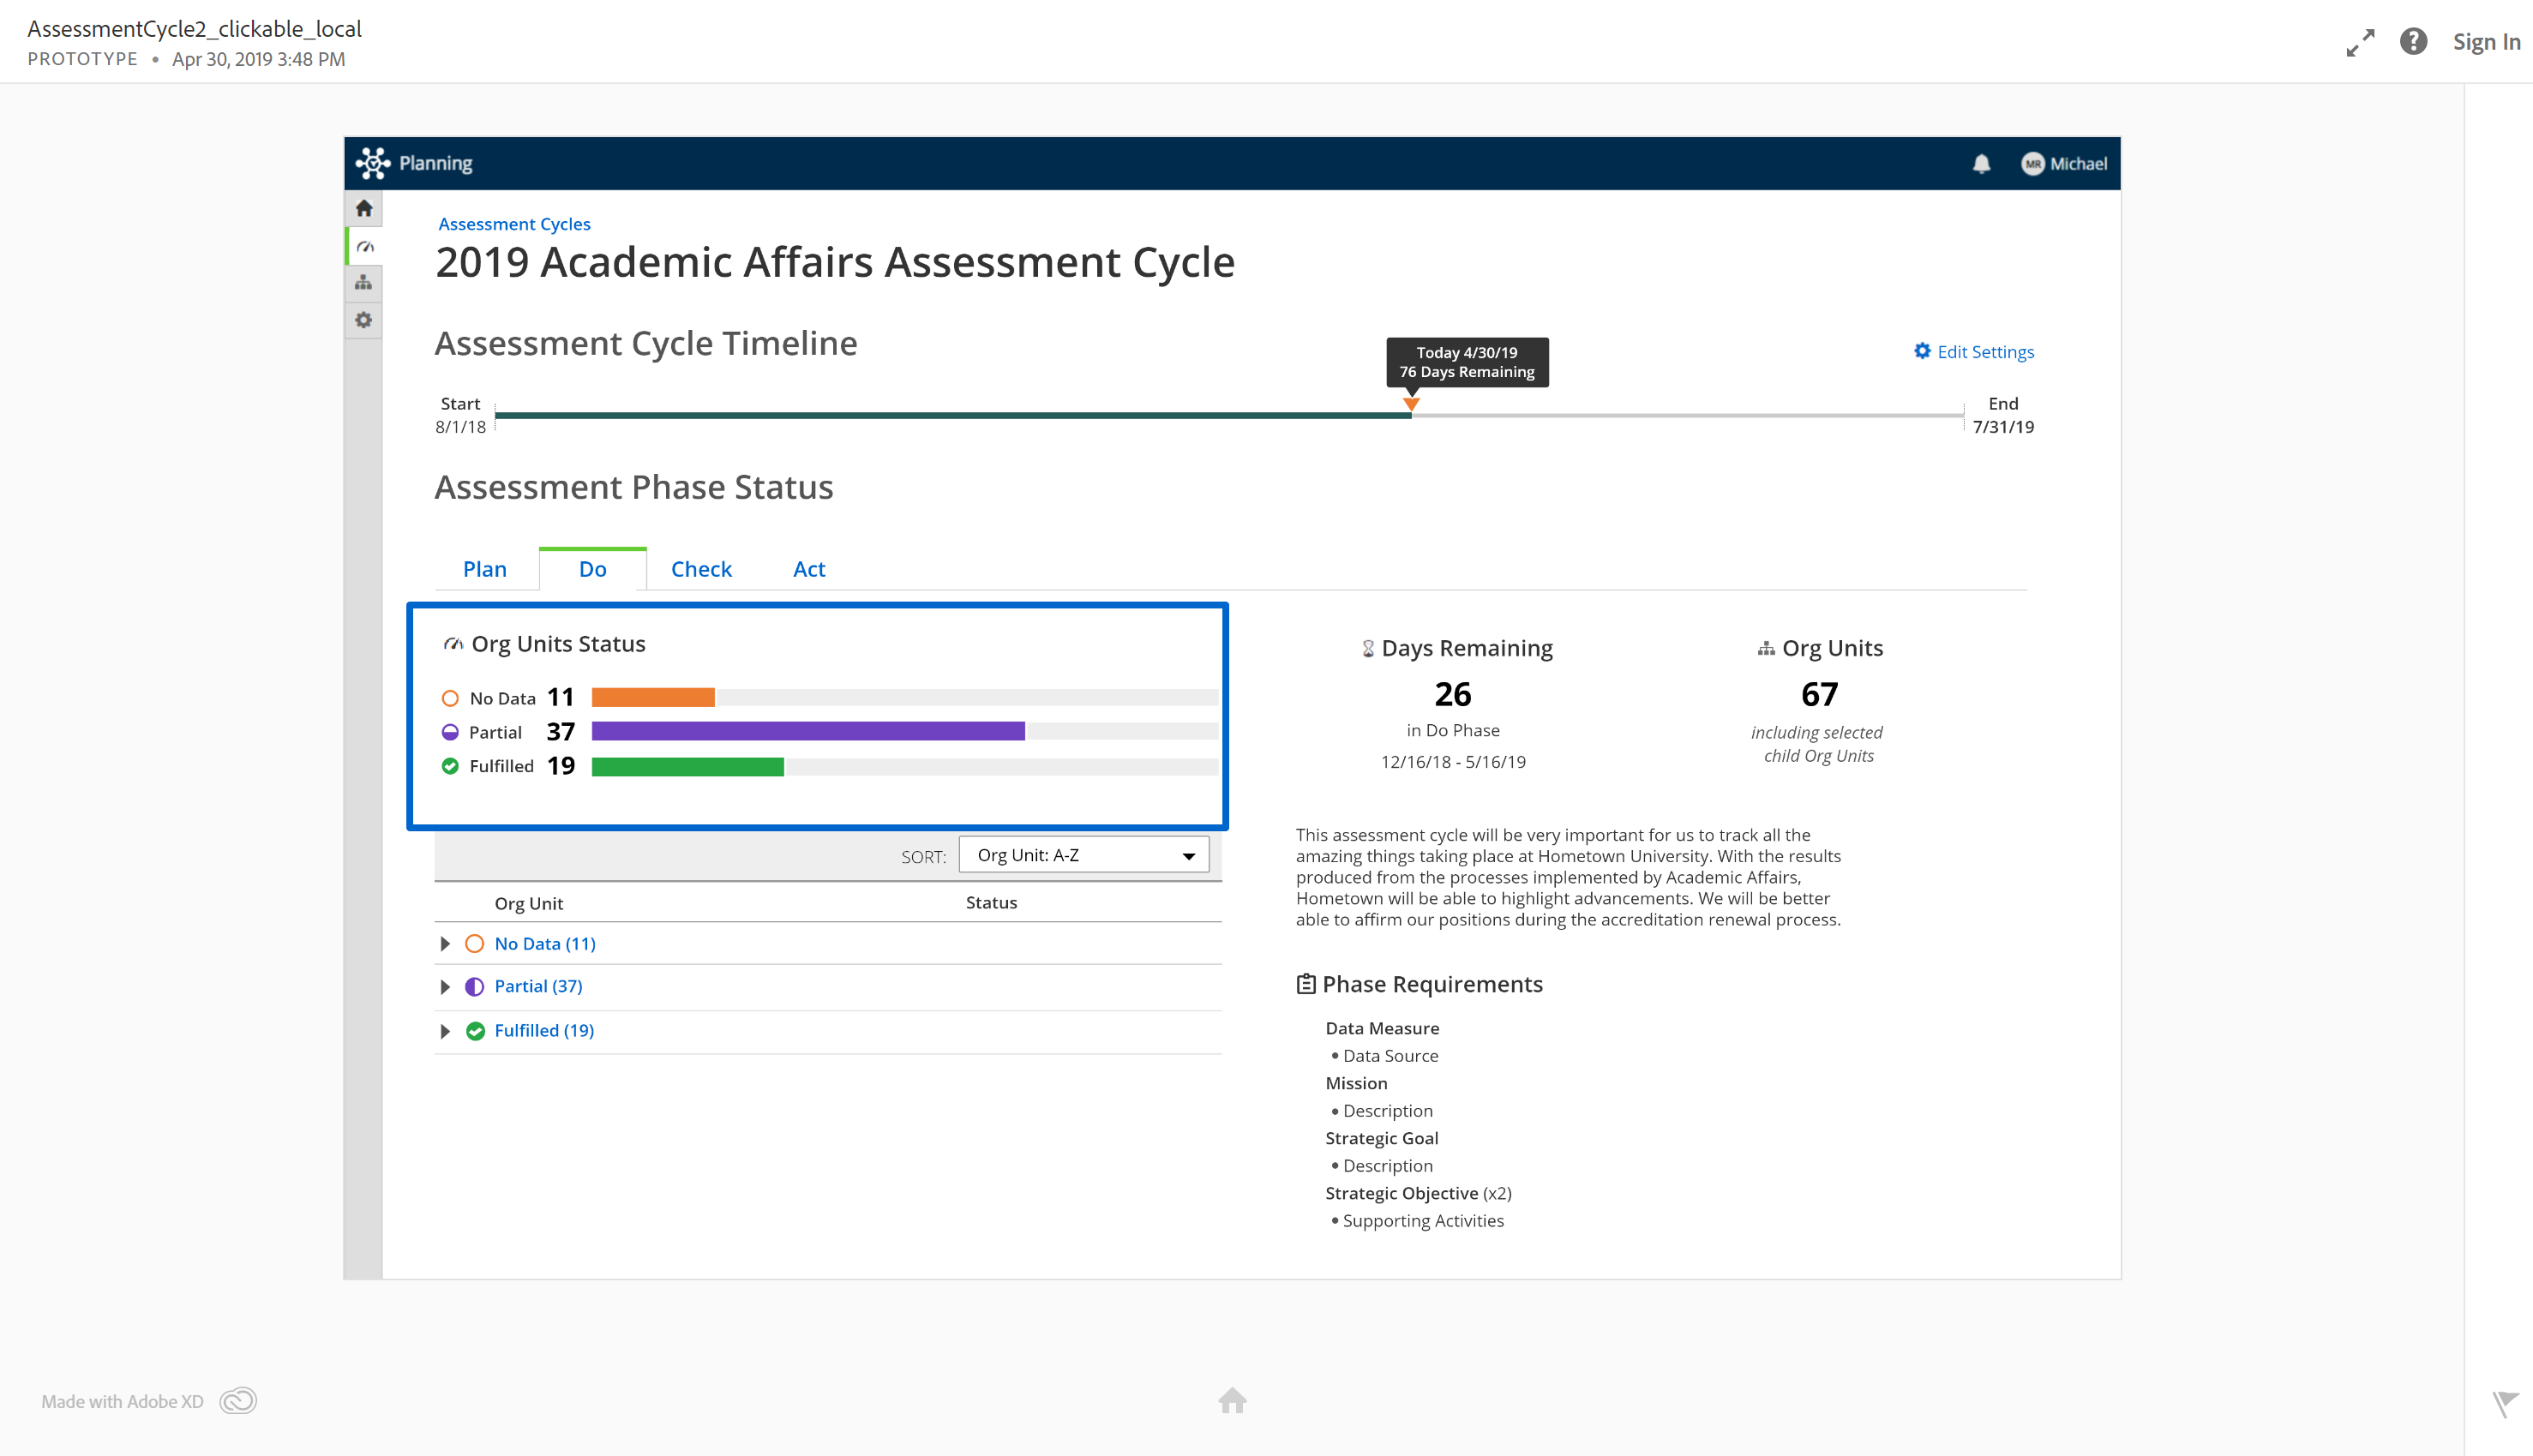Click the Planning logo icon
Image resolution: width=2533 pixels, height=1456 pixels.
tap(373, 163)
